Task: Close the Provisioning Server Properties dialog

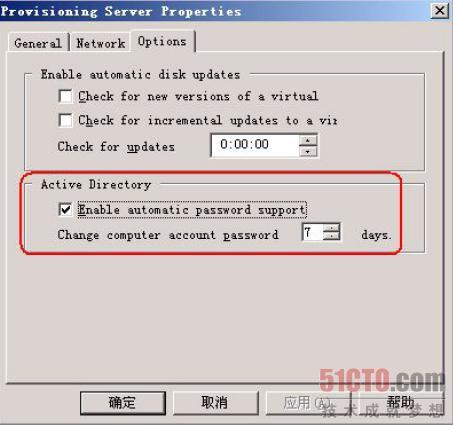Action: click(440, 11)
